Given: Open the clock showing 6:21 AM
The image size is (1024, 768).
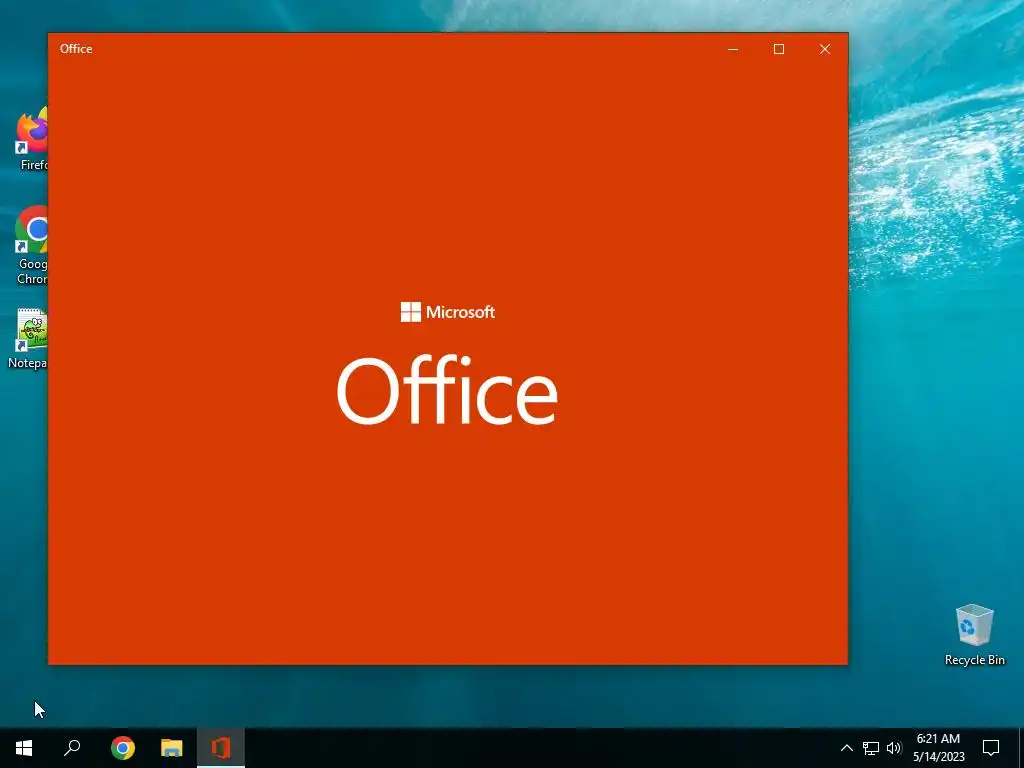Looking at the screenshot, I should coord(938,748).
